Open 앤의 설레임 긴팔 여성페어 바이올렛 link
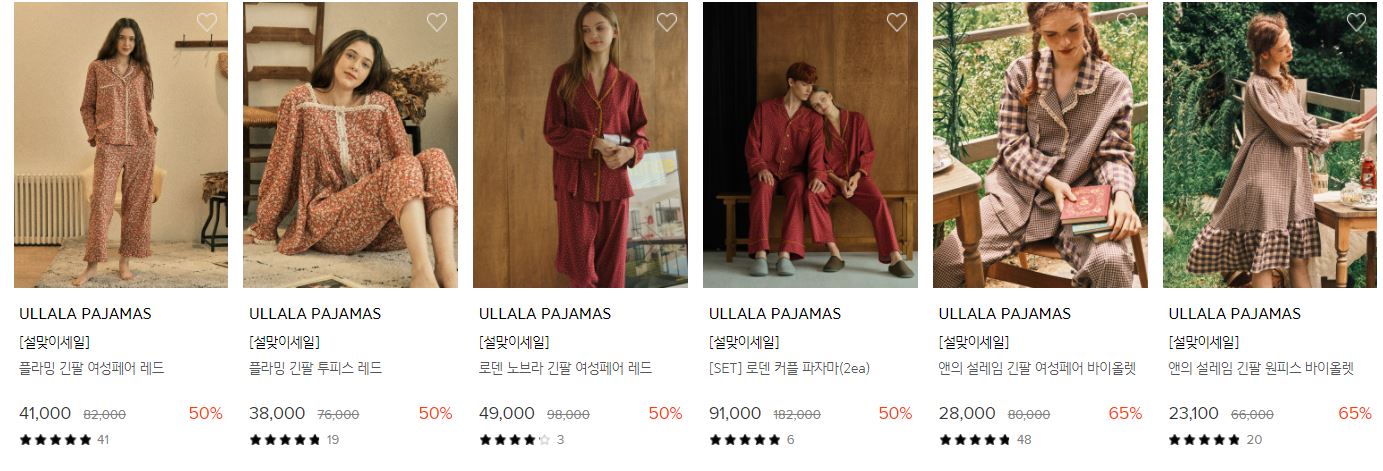1383x471 pixels. 1038,368
